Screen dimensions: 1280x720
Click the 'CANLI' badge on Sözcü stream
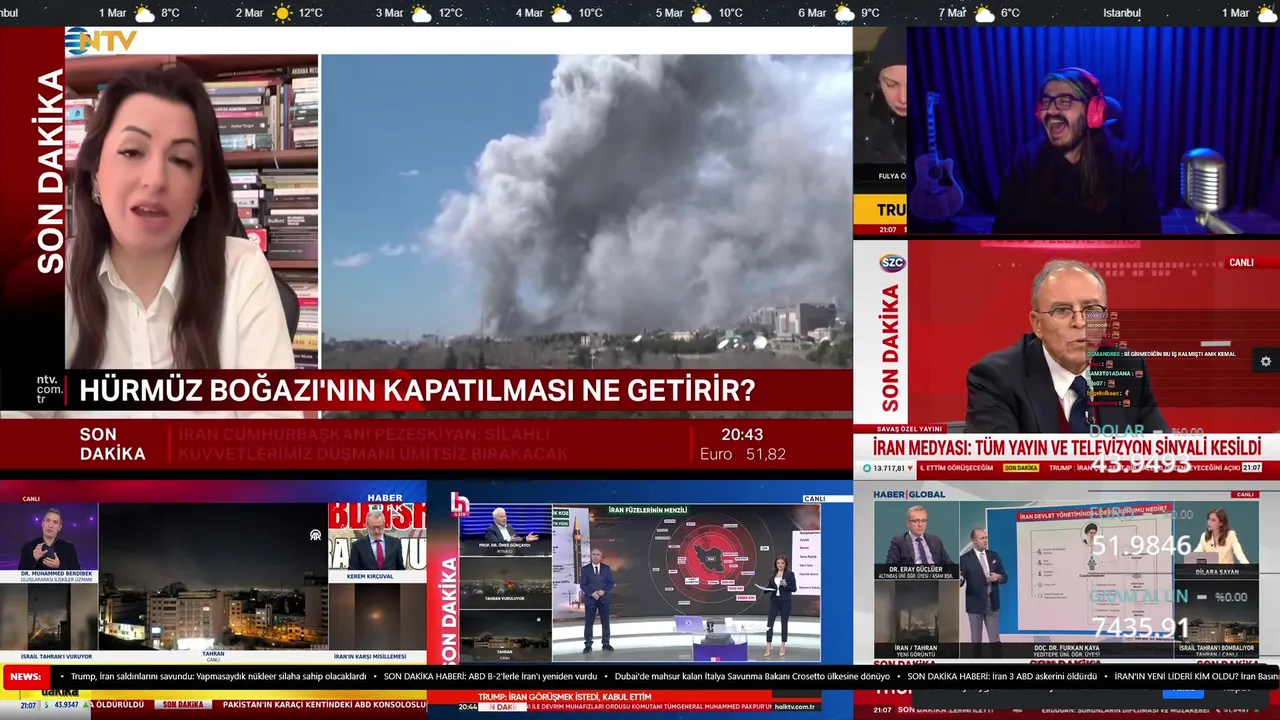coord(1241,263)
